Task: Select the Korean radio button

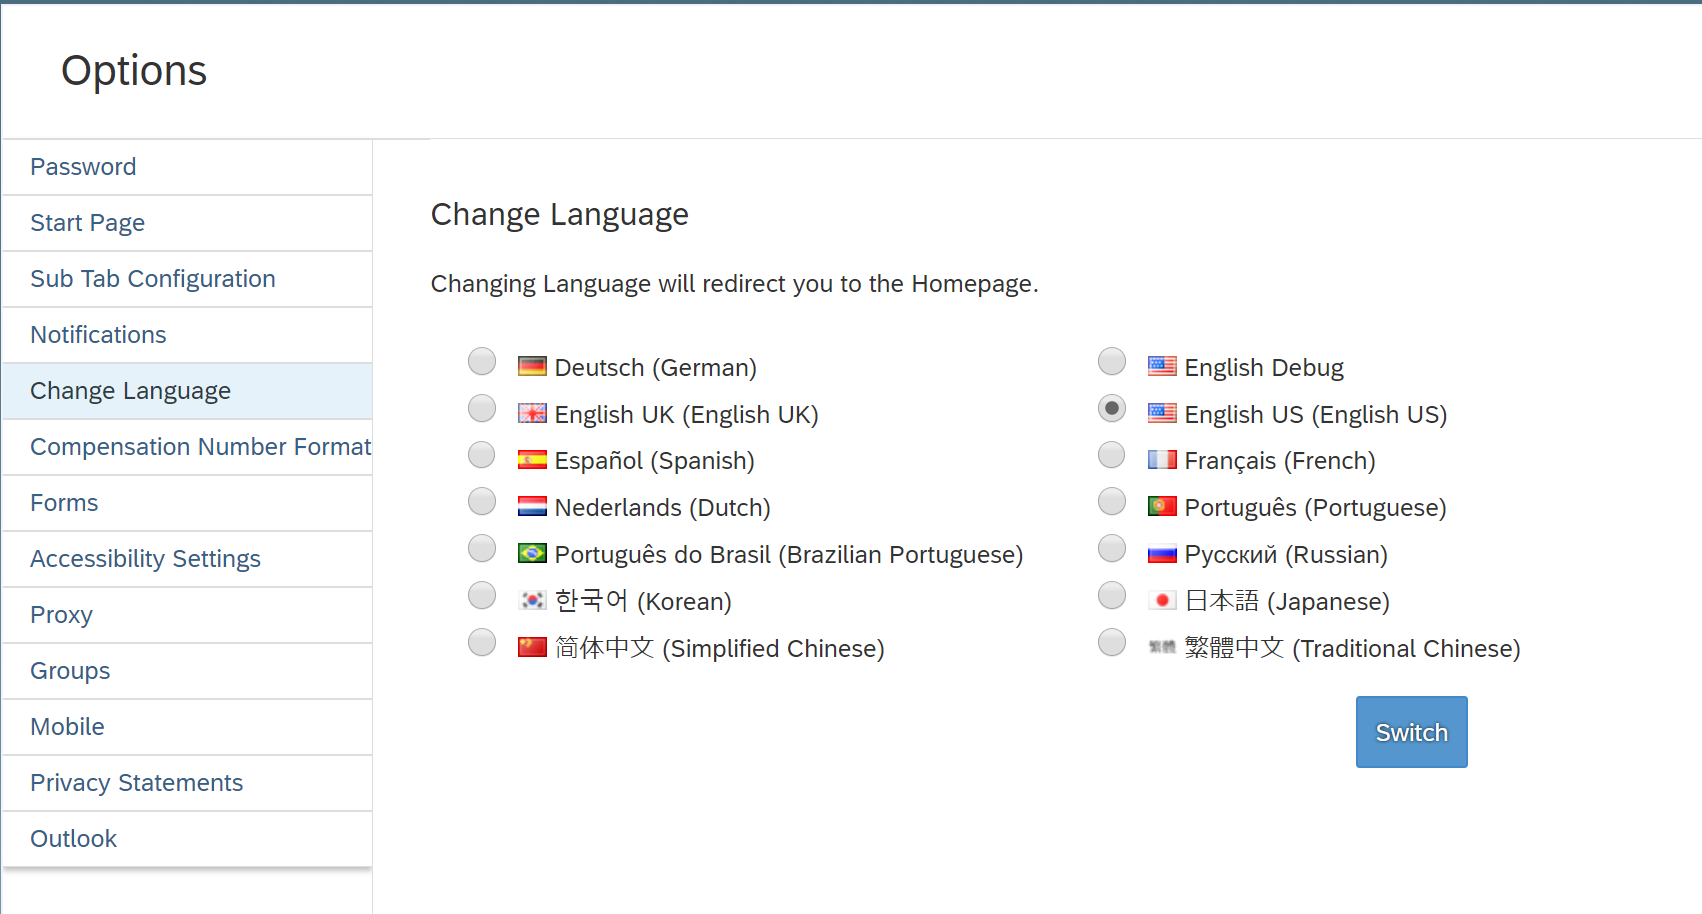Action: 482,595
